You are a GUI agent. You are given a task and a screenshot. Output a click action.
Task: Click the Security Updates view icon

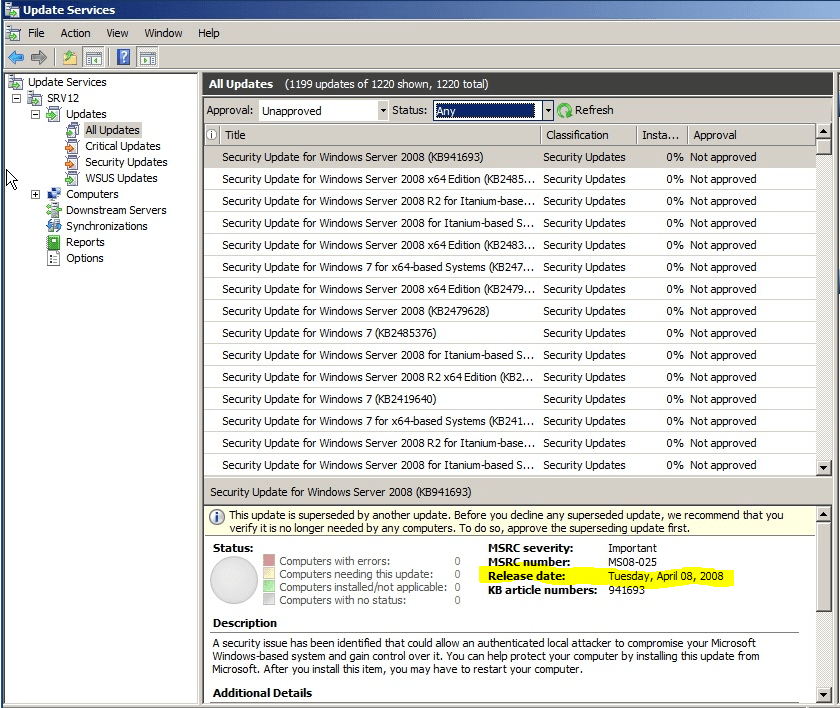pos(72,162)
